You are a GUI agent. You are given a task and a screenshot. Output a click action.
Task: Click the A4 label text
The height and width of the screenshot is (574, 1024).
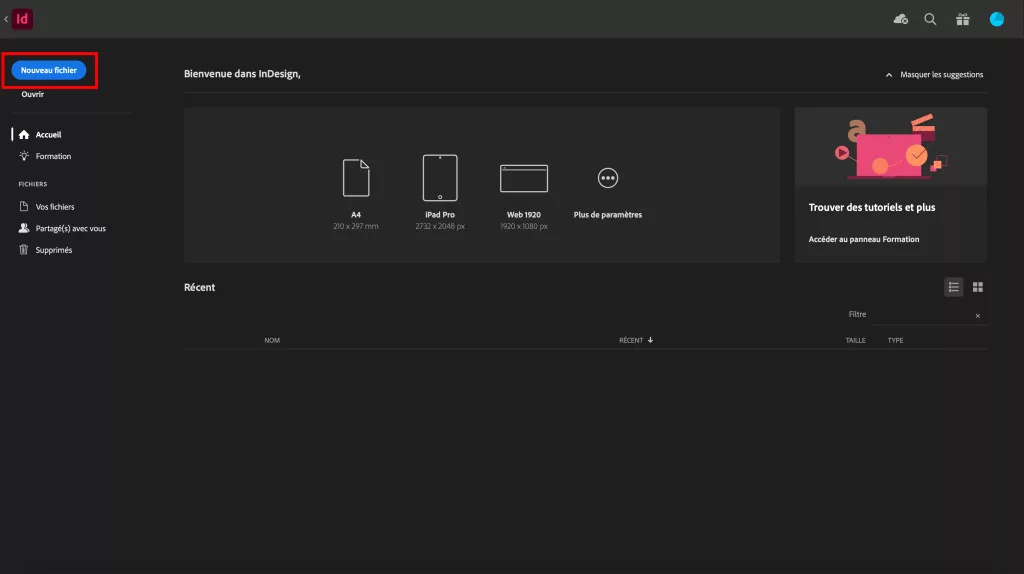pyautogui.click(x=356, y=214)
